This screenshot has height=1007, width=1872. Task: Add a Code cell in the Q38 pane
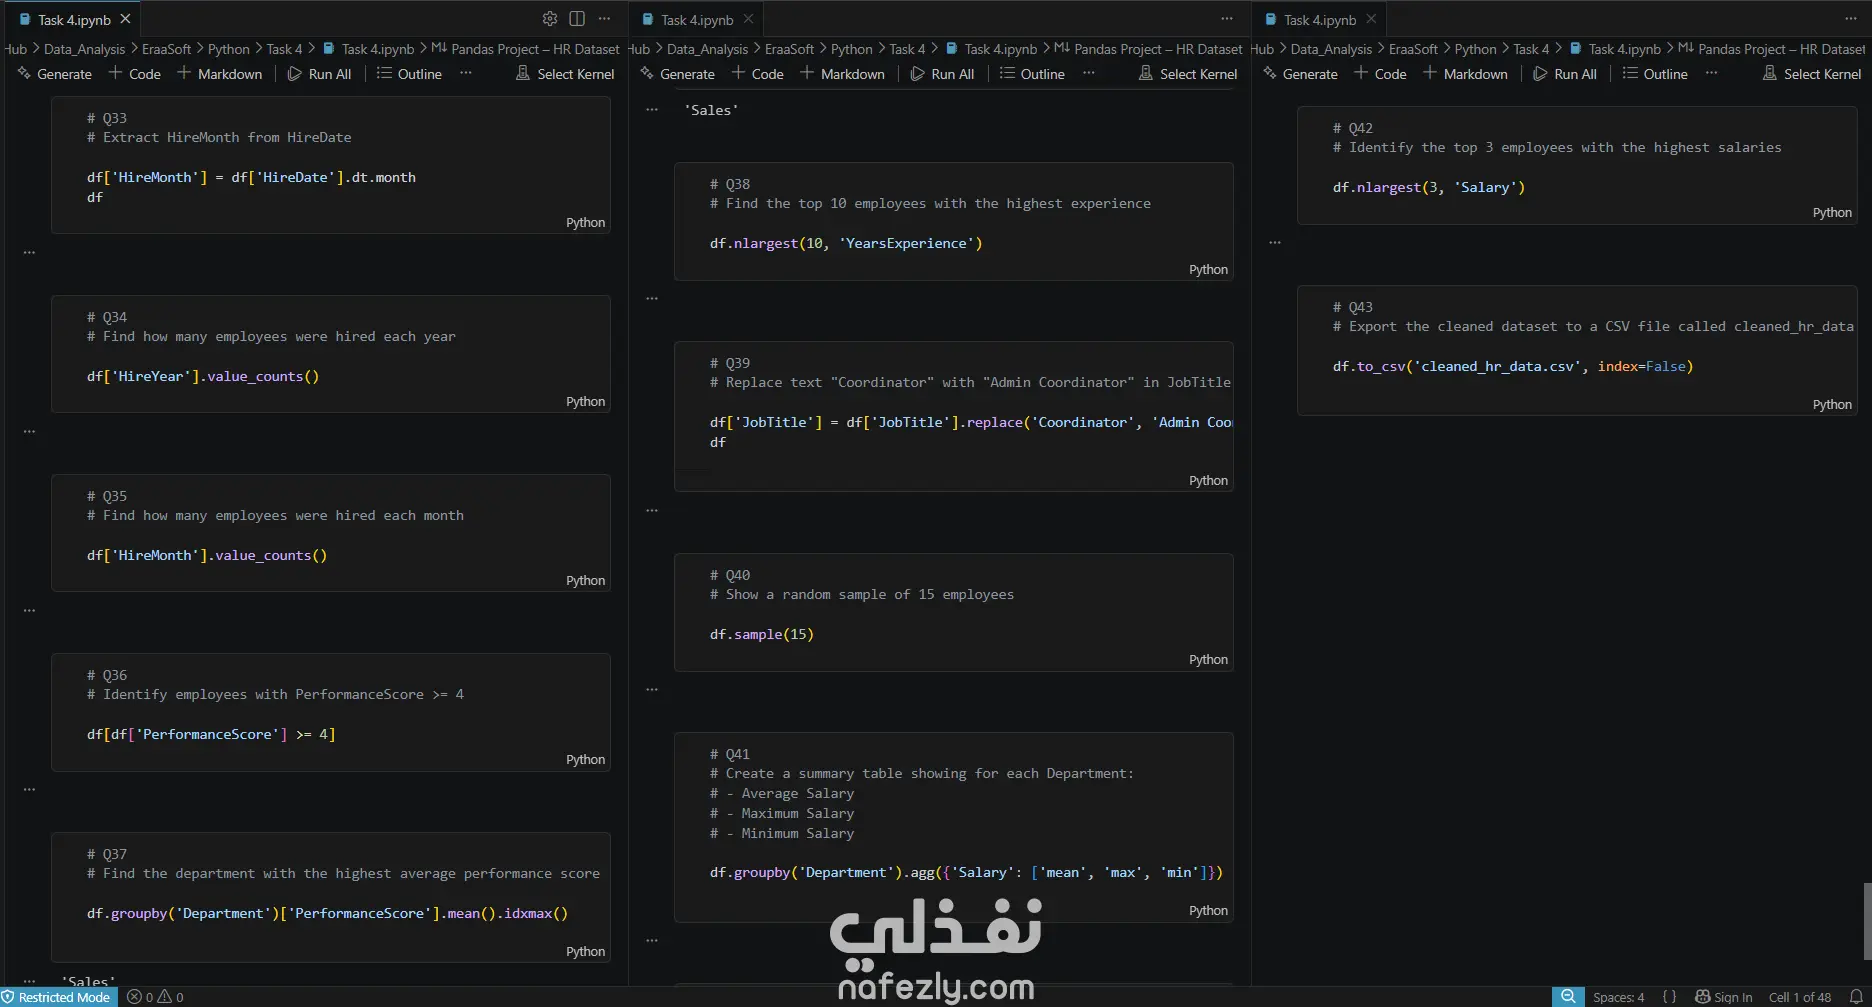coord(757,74)
